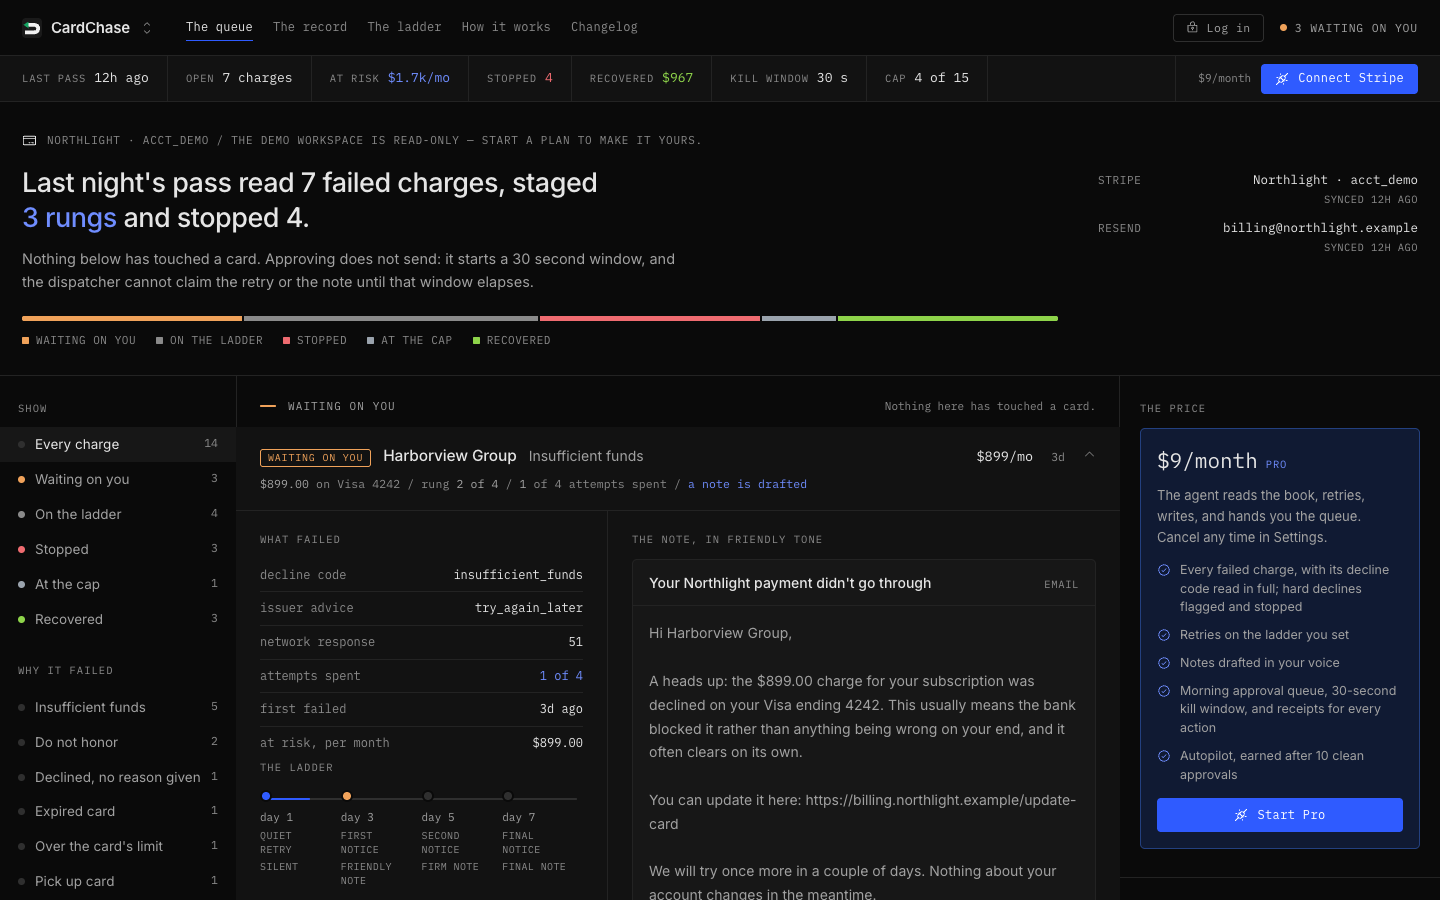Filter by Do not honor reason
This screenshot has width=1440, height=900.
(118, 742)
